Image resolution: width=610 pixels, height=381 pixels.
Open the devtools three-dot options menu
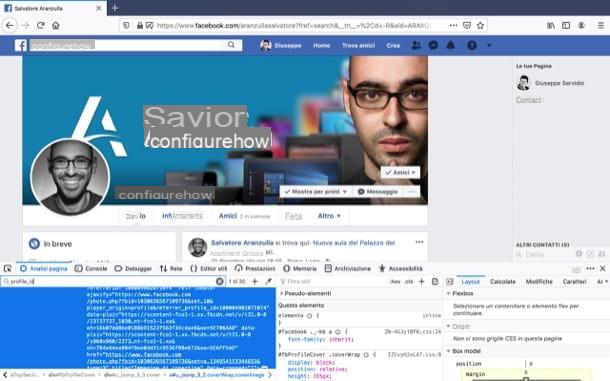tap(590, 269)
